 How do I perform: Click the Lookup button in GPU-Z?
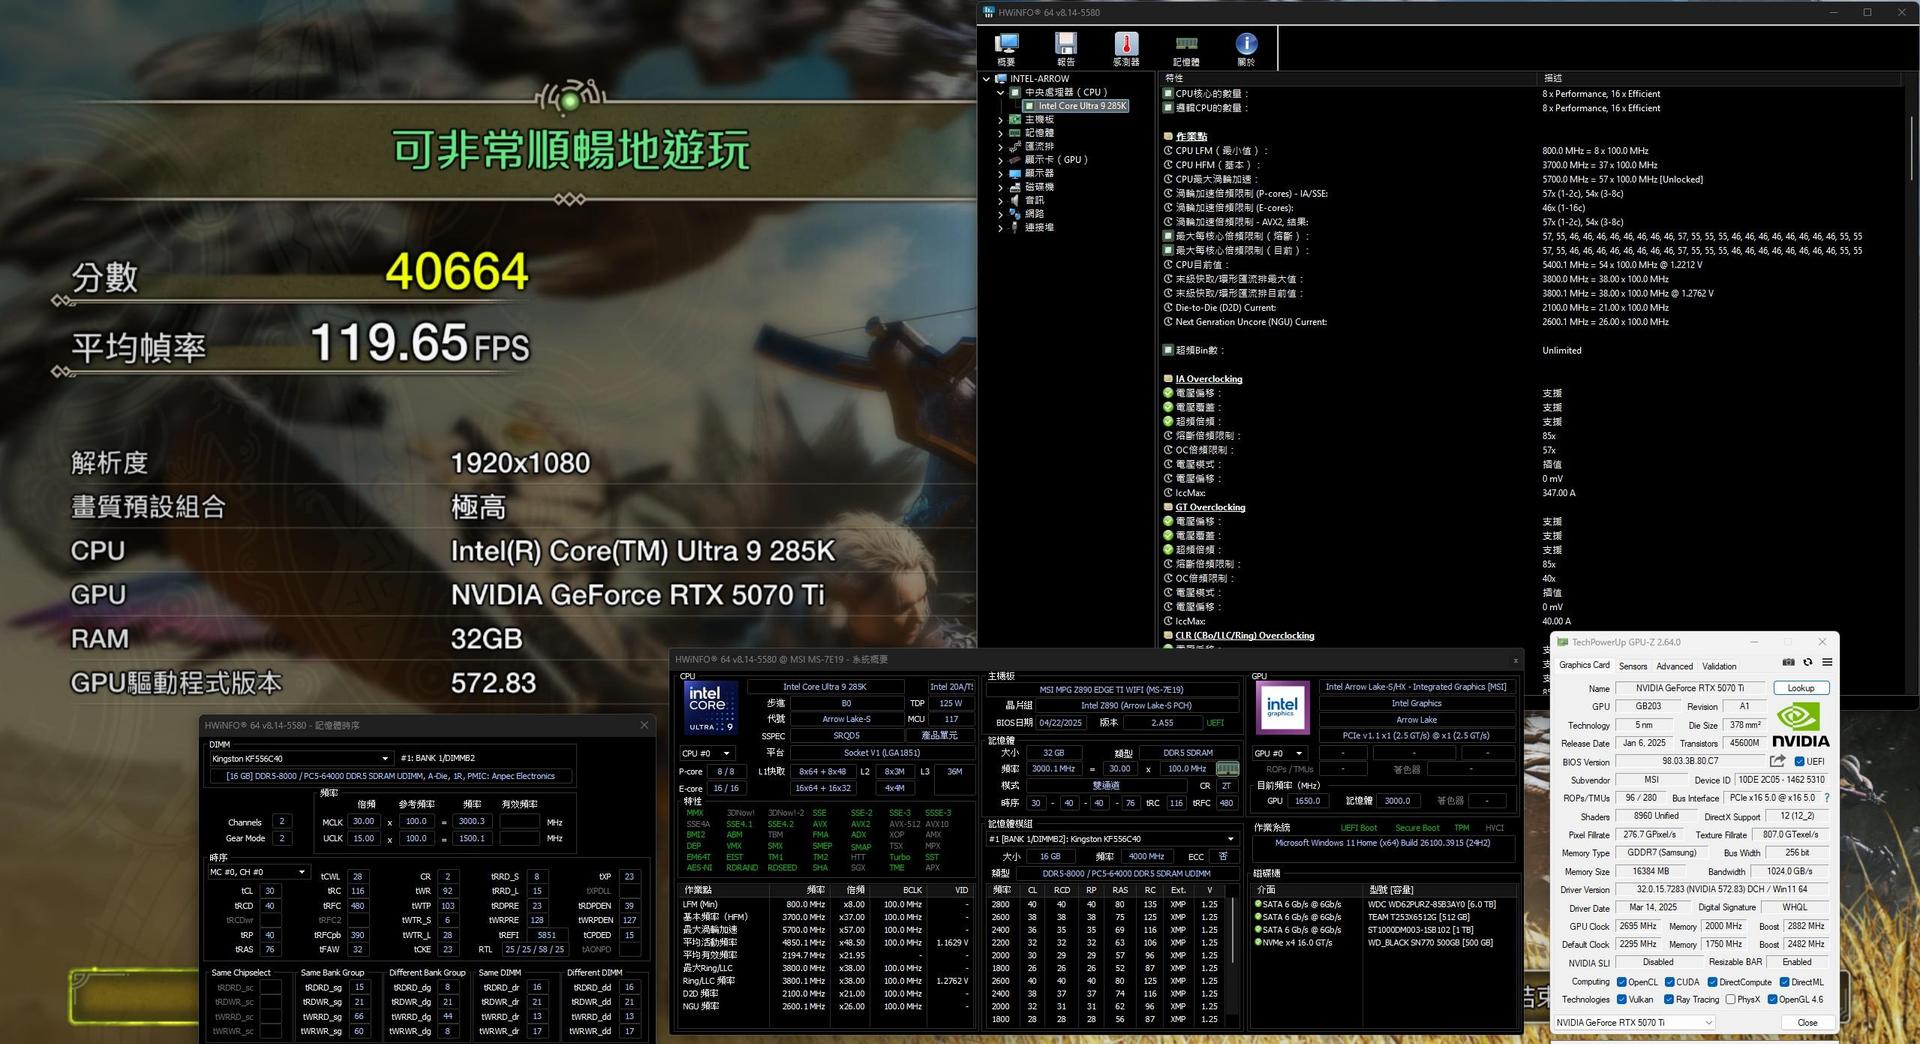click(1801, 688)
